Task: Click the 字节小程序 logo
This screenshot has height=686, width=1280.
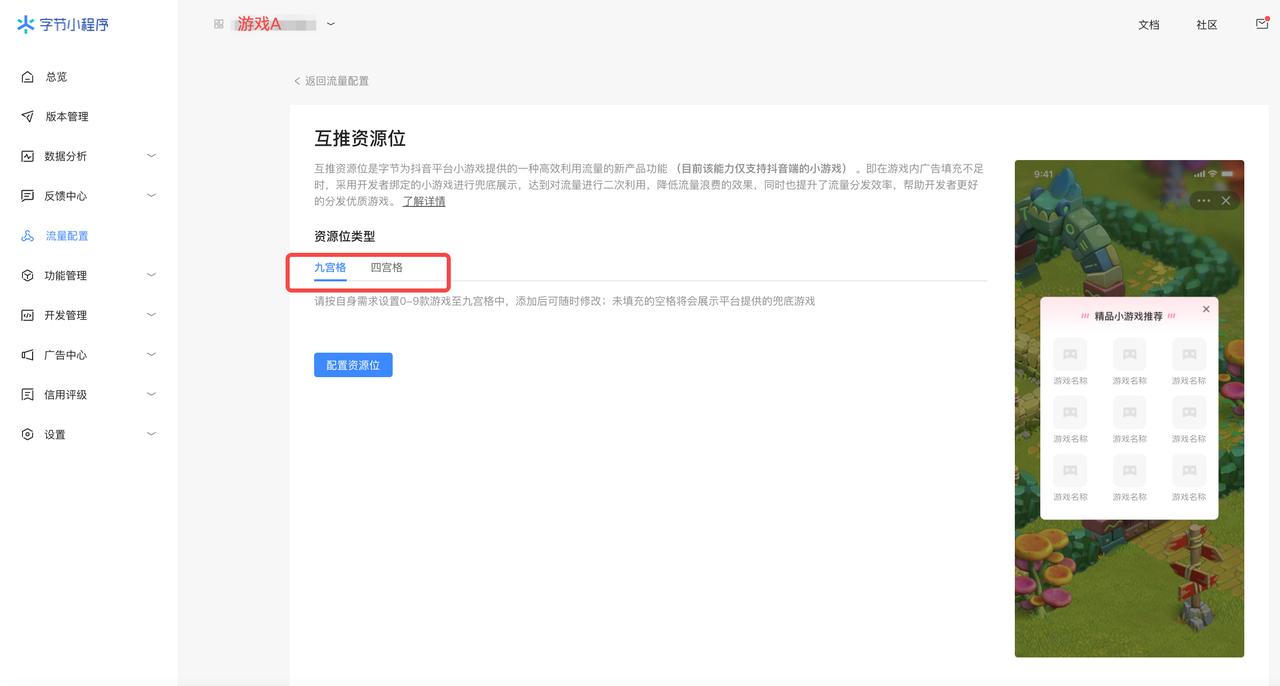Action: [x=62, y=25]
